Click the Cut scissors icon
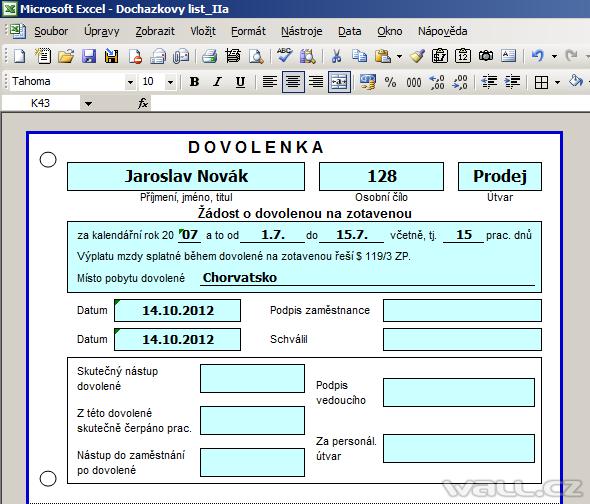590x504 pixels. coord(336,56)
